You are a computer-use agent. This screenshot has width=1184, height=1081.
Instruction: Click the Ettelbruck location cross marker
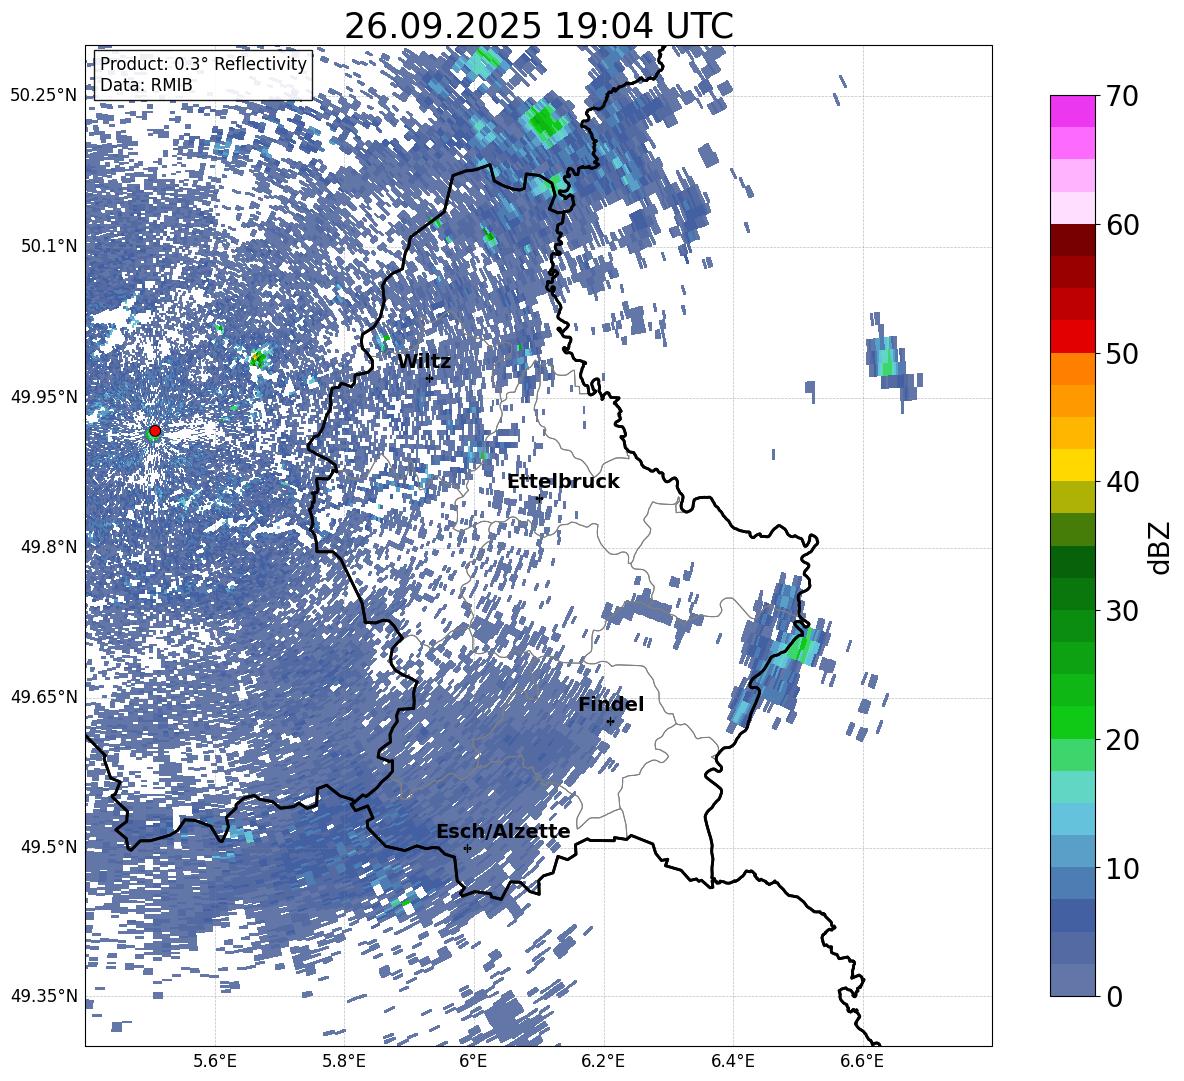(539, 497)
